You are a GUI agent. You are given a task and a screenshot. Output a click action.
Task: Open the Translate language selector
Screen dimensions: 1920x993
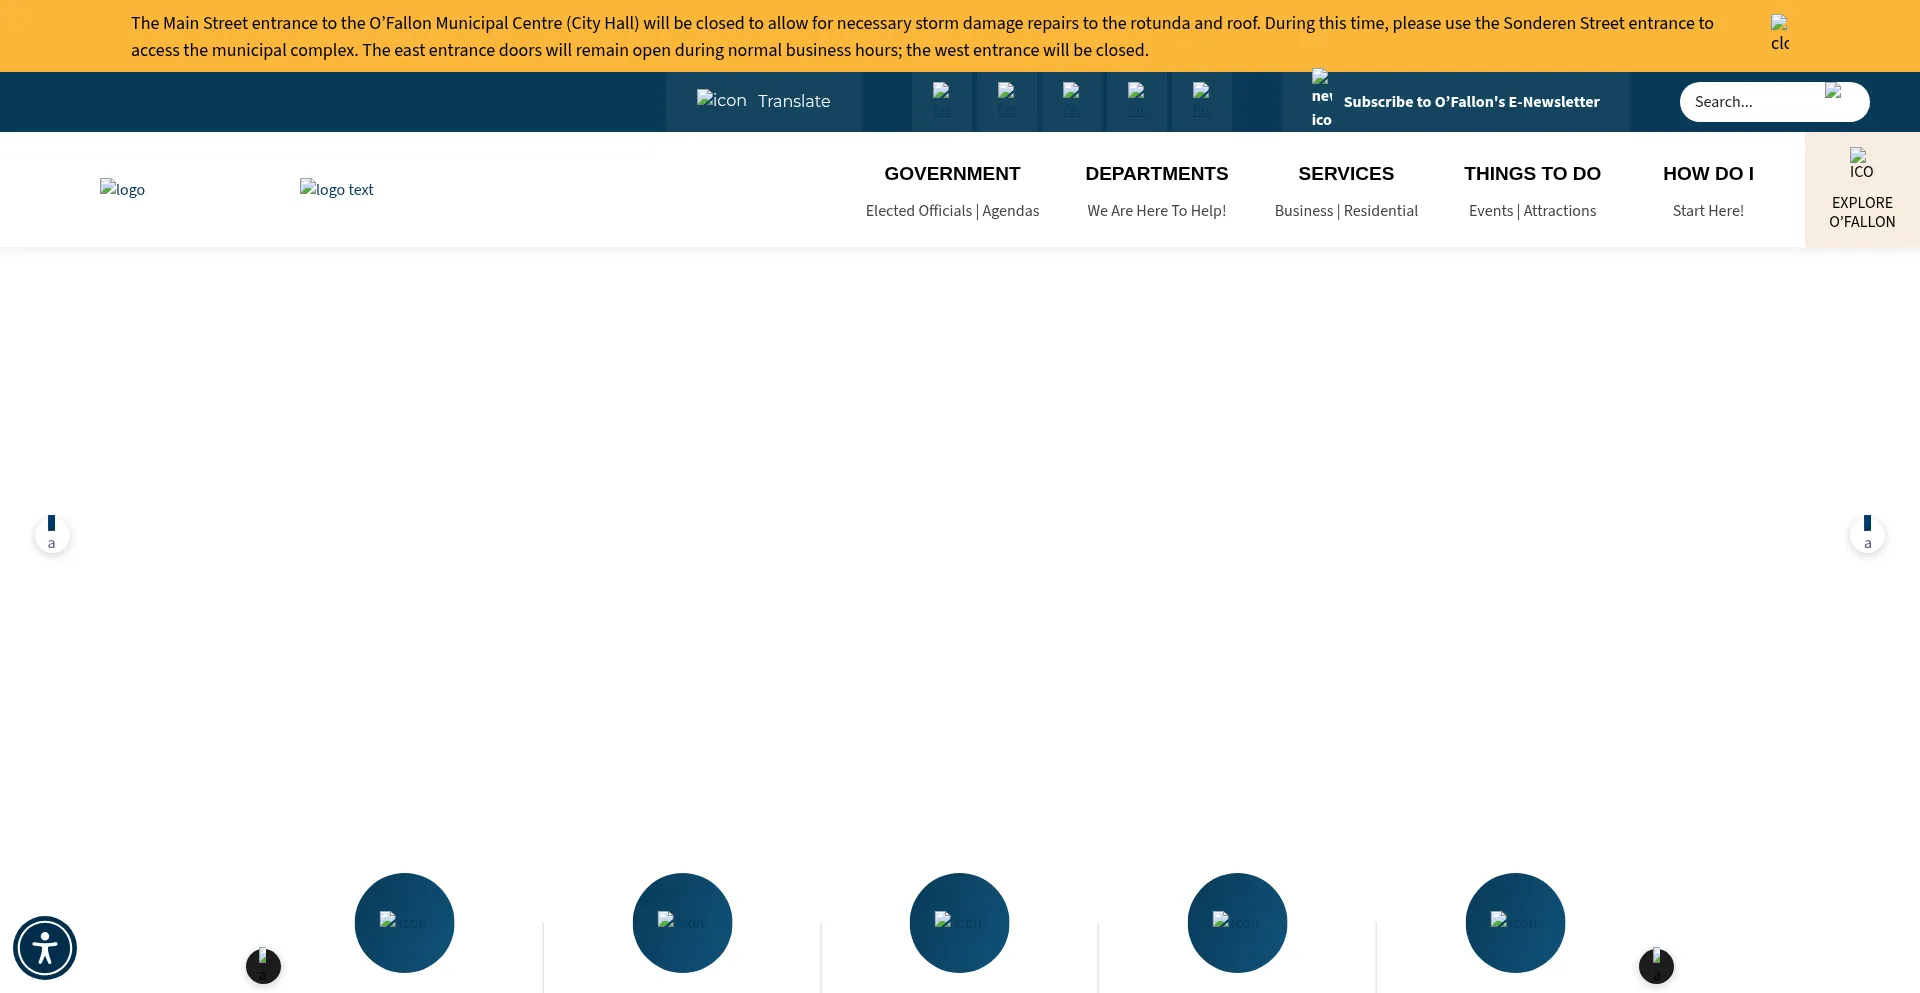click(764, 101)
